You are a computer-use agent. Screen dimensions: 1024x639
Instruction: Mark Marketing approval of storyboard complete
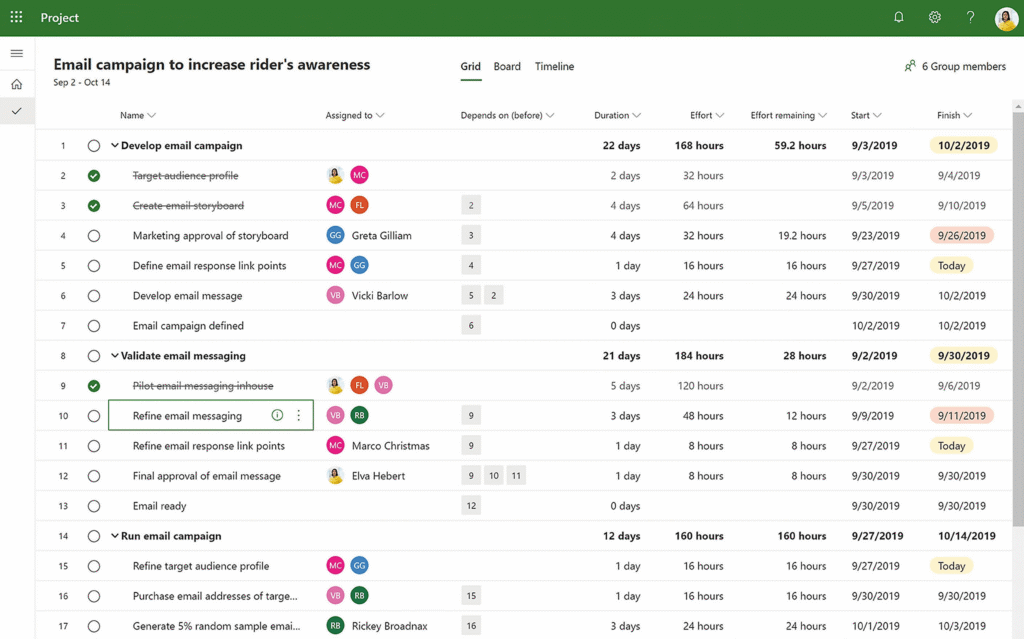coord(94,236)
